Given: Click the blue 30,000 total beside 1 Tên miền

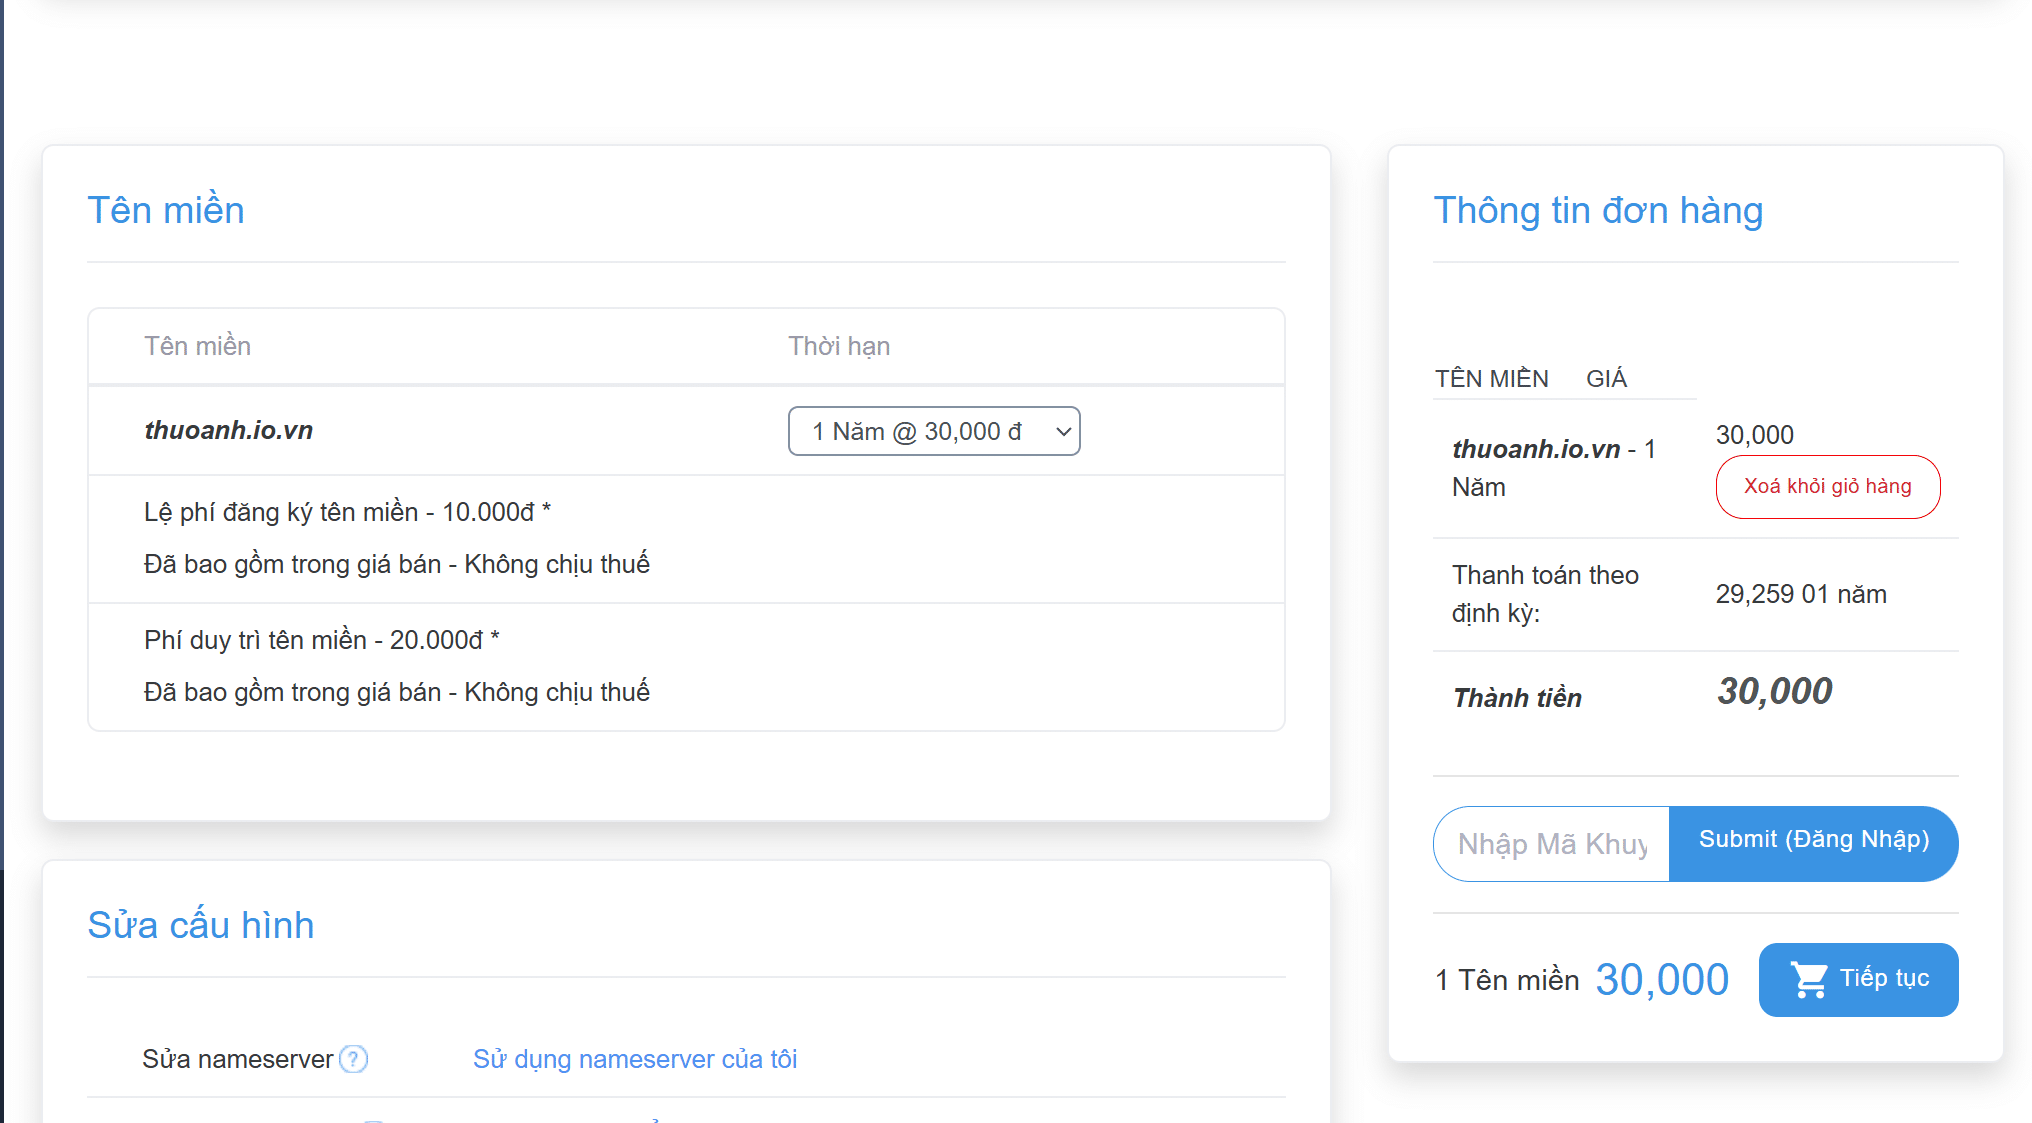Looking at the screenshot, I should coord(1661,980).
